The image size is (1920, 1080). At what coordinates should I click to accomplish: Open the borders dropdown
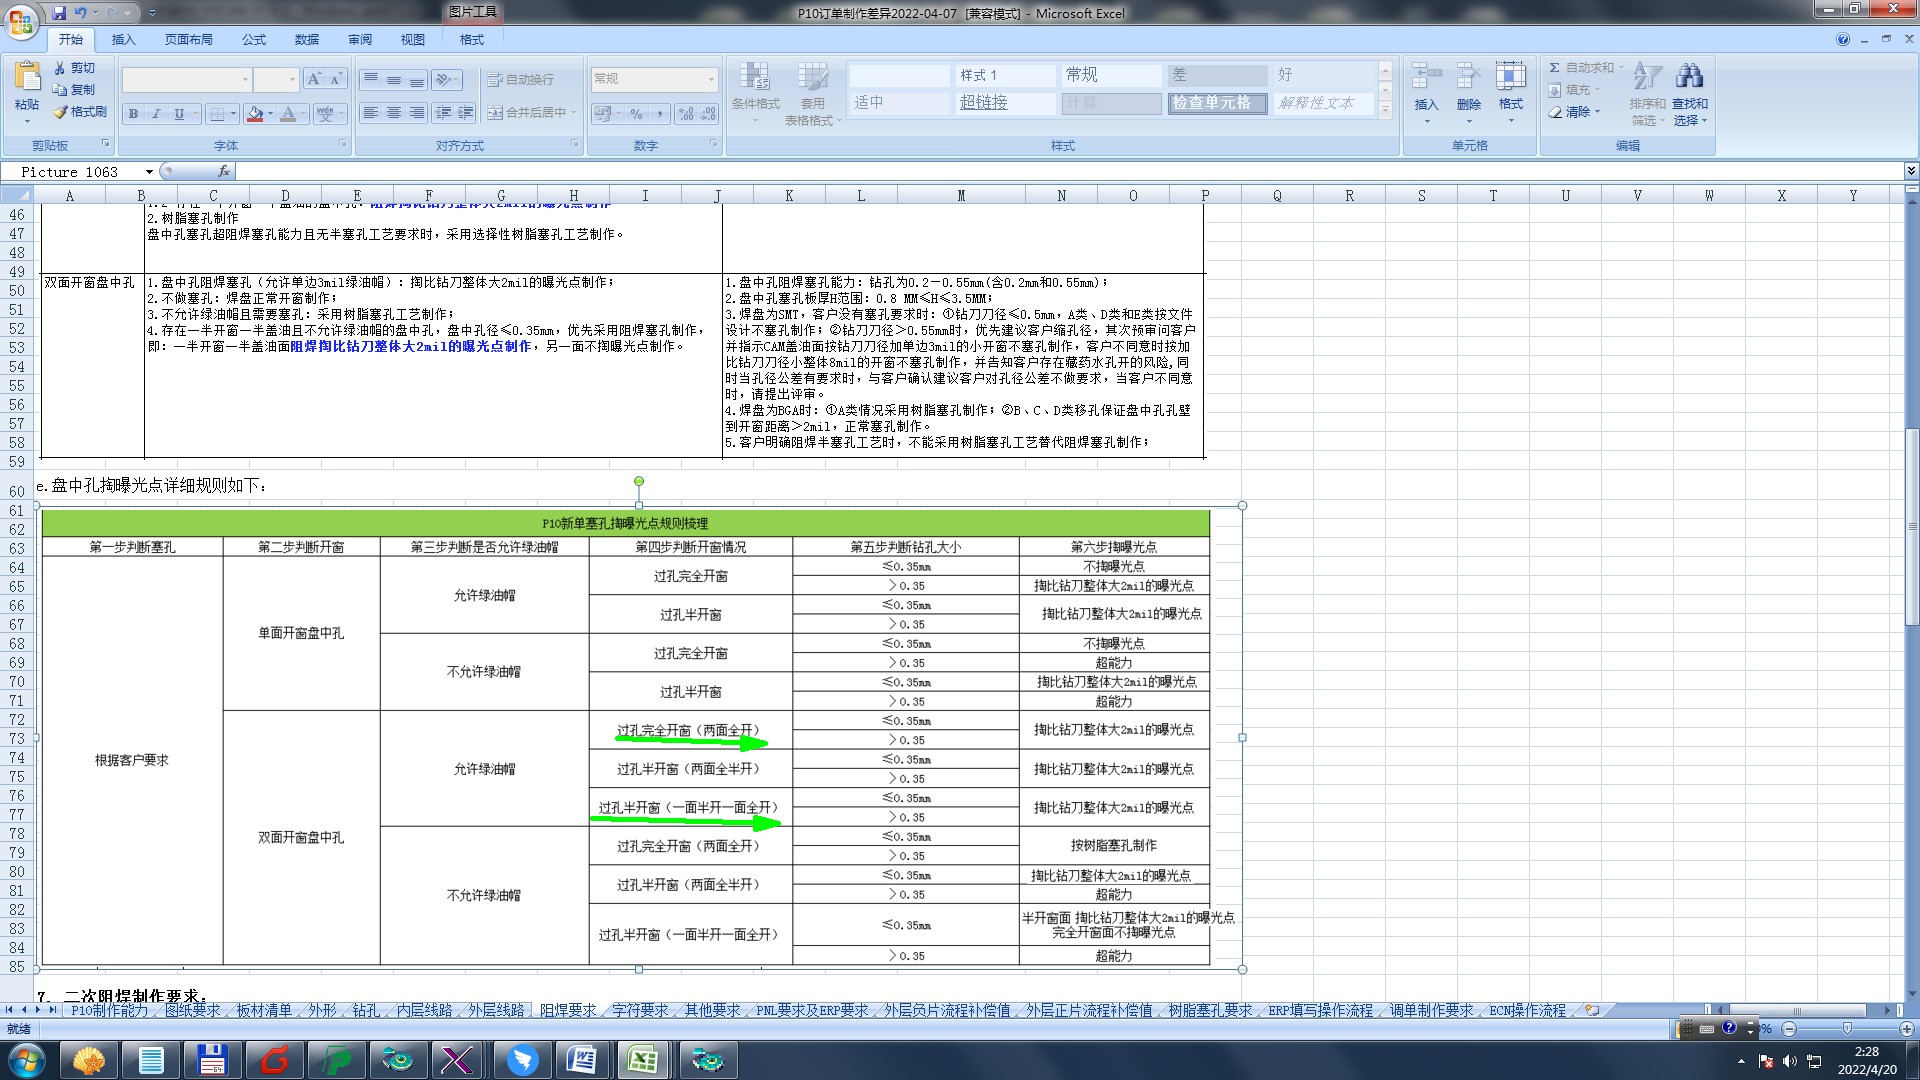click(x=233, y=114)
